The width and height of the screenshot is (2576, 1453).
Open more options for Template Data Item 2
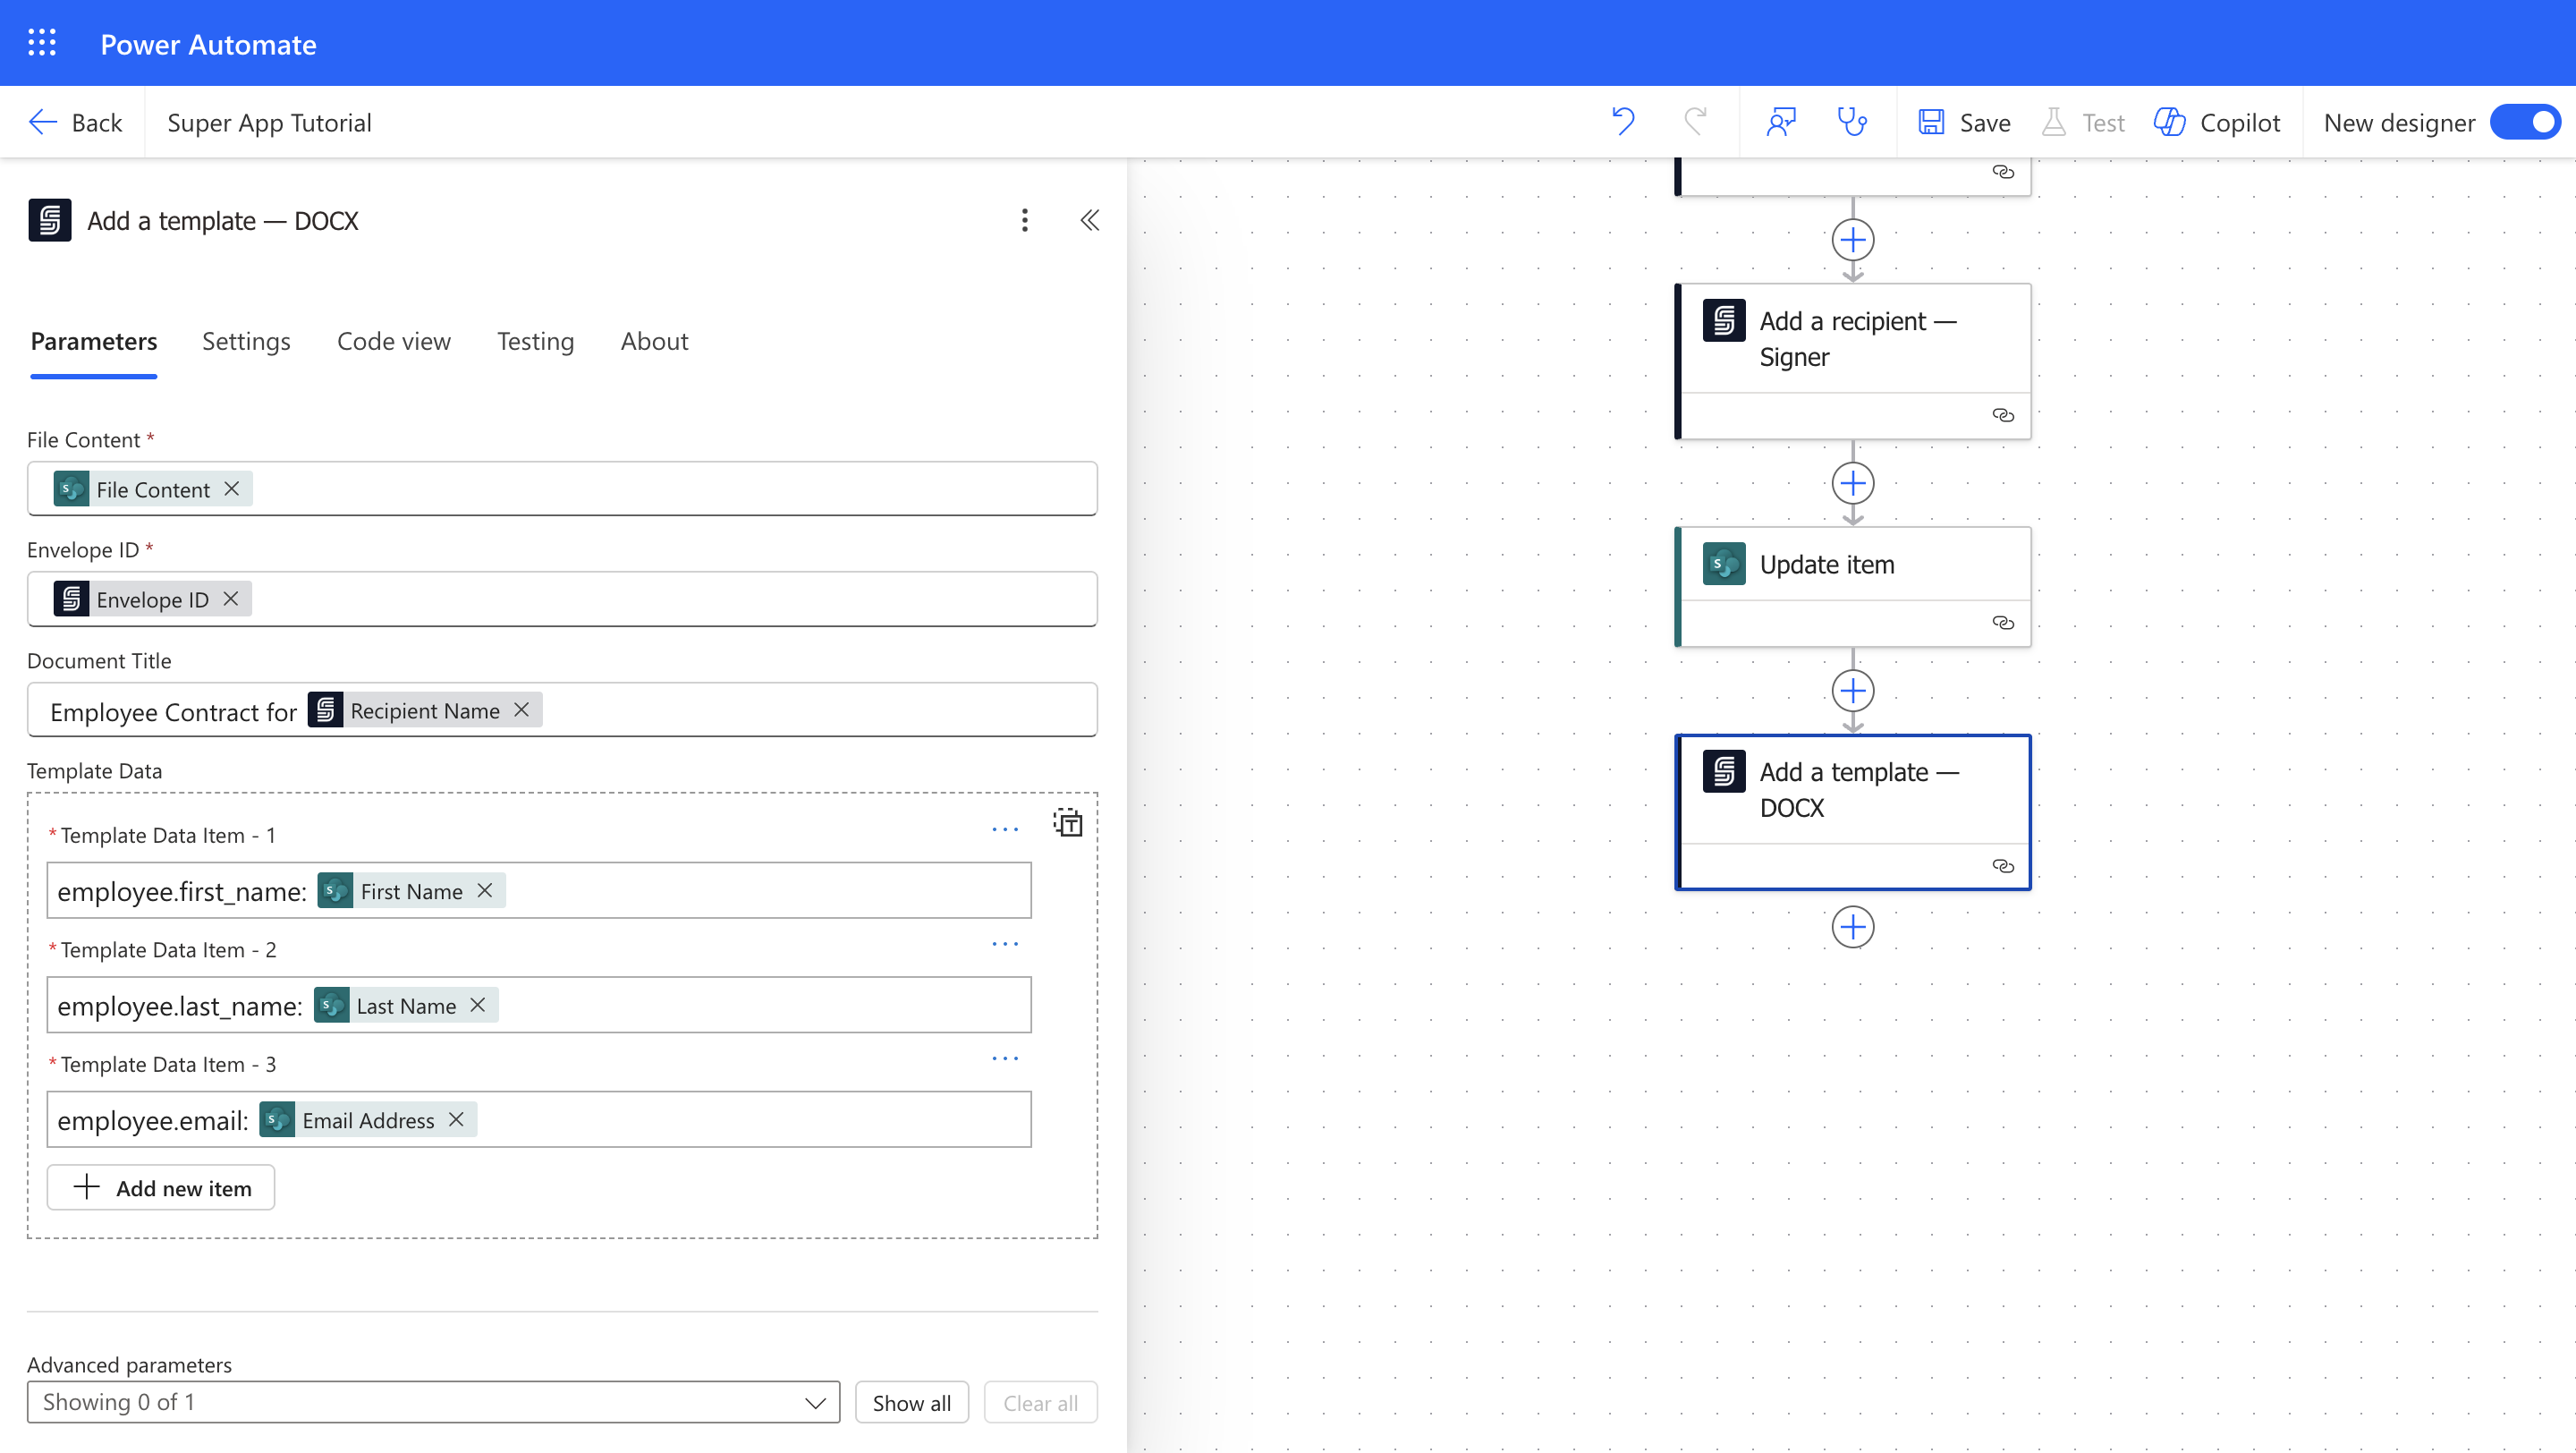point(1005,944)
